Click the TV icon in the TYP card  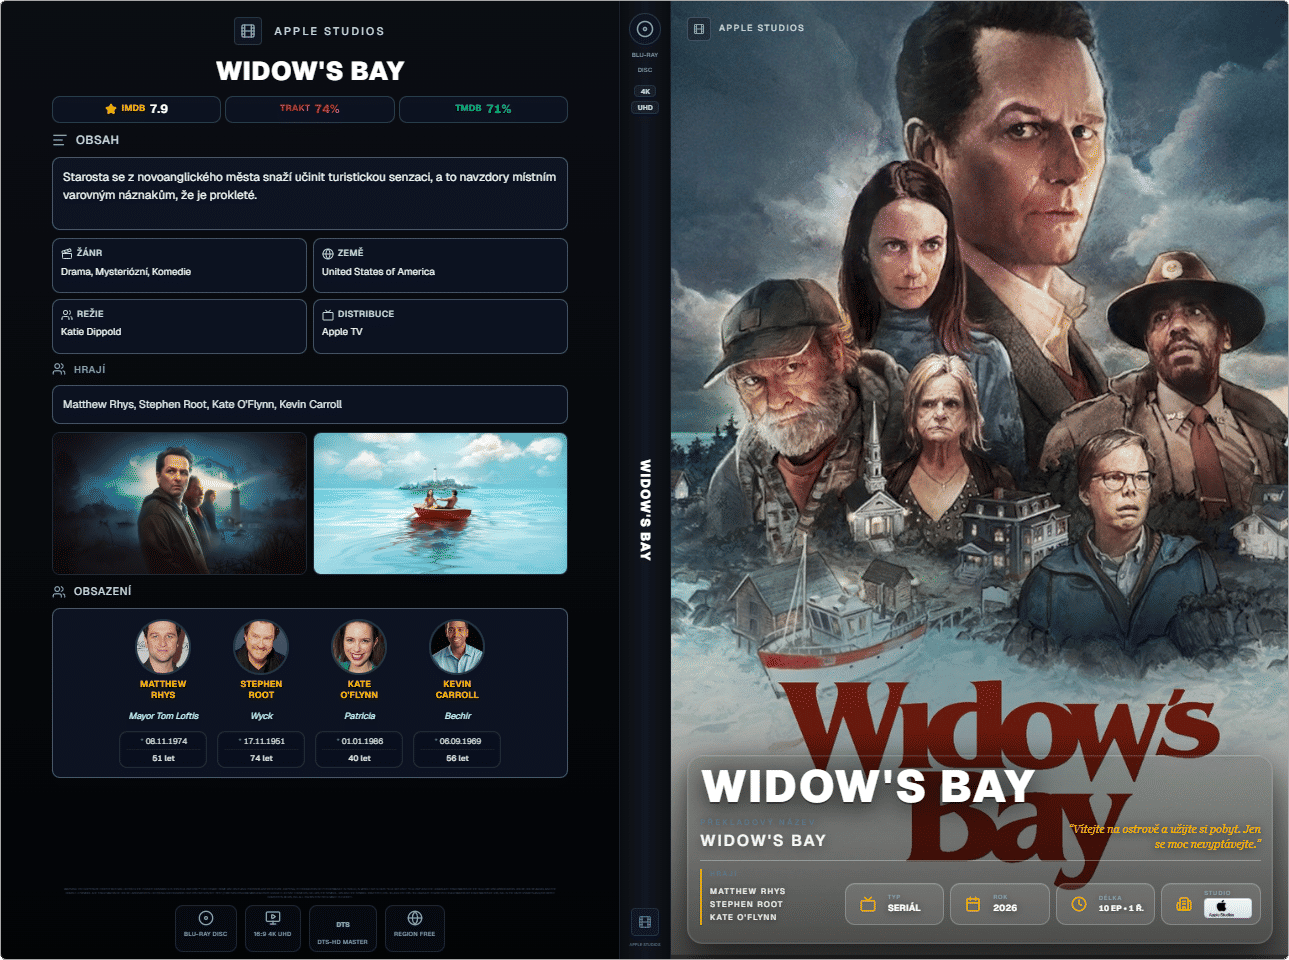868,904
